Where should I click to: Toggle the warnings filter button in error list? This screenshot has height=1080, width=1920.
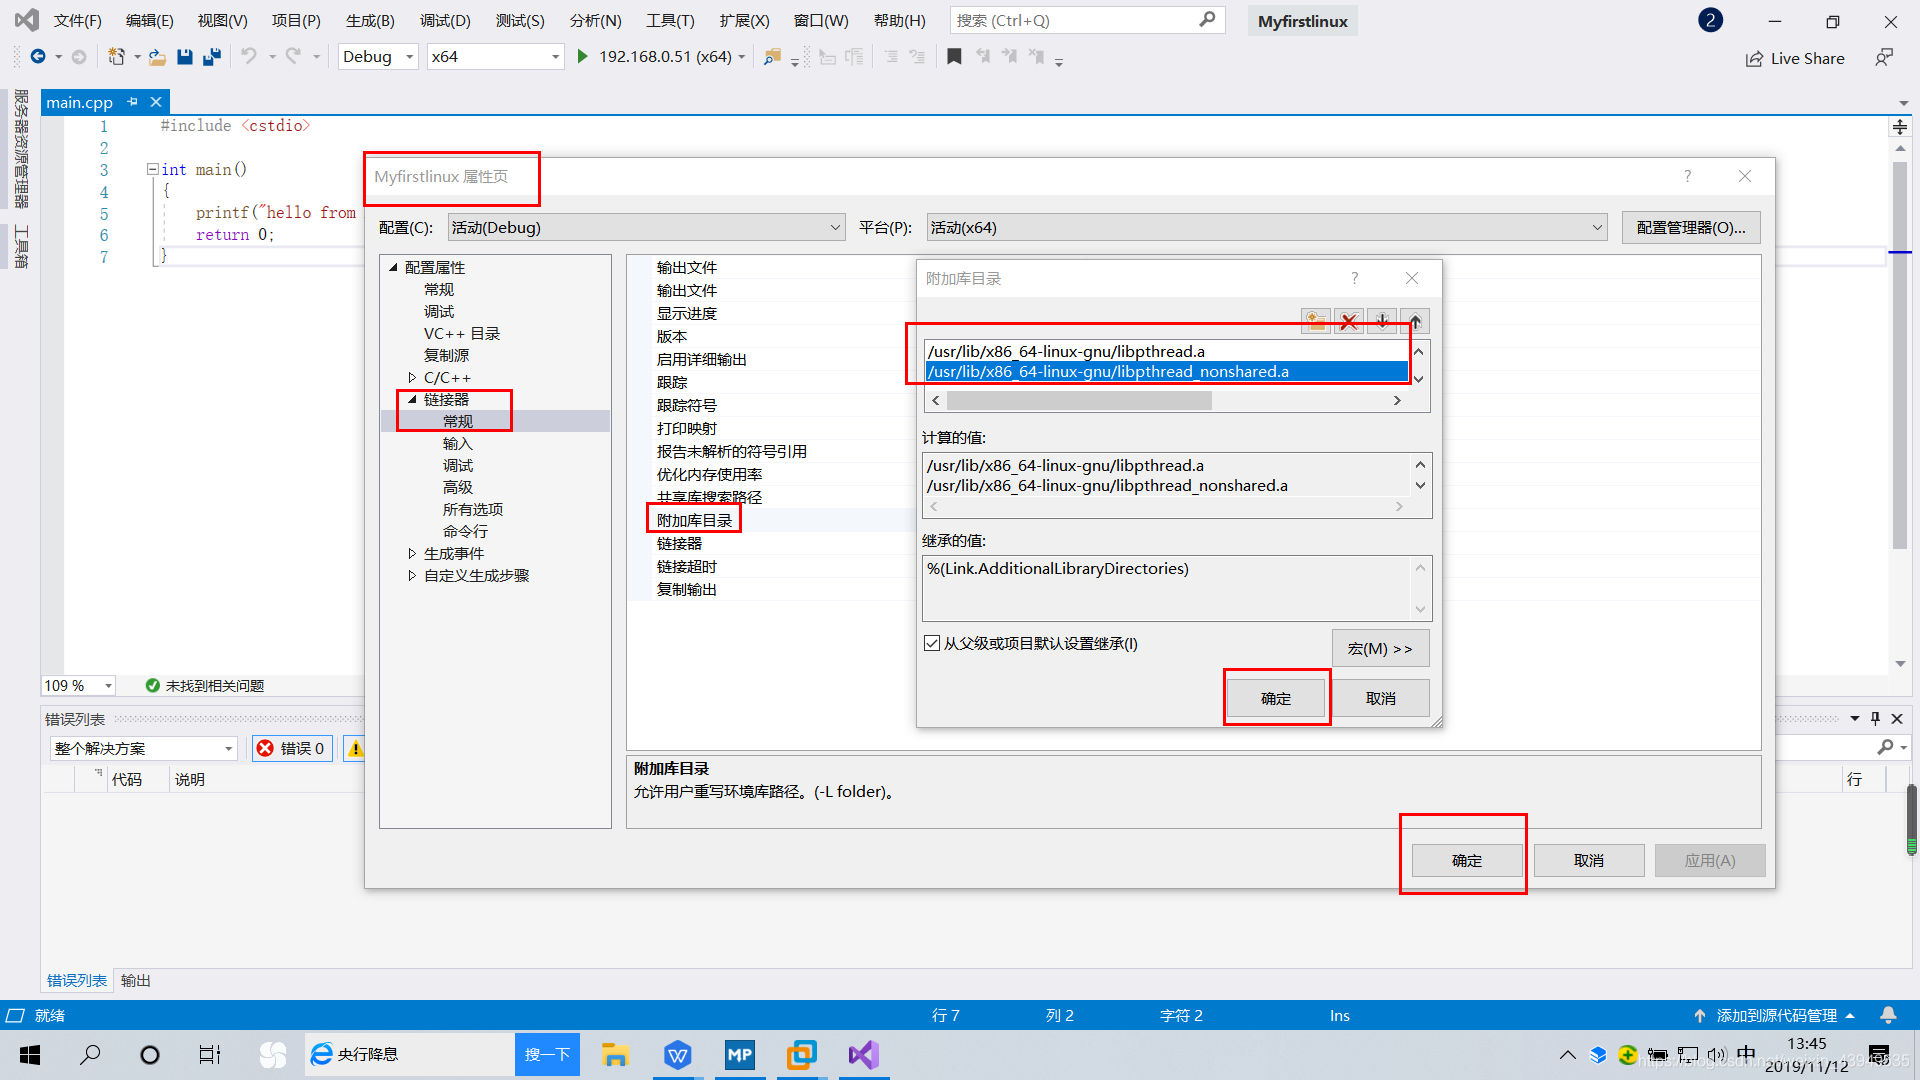(355, 748)
